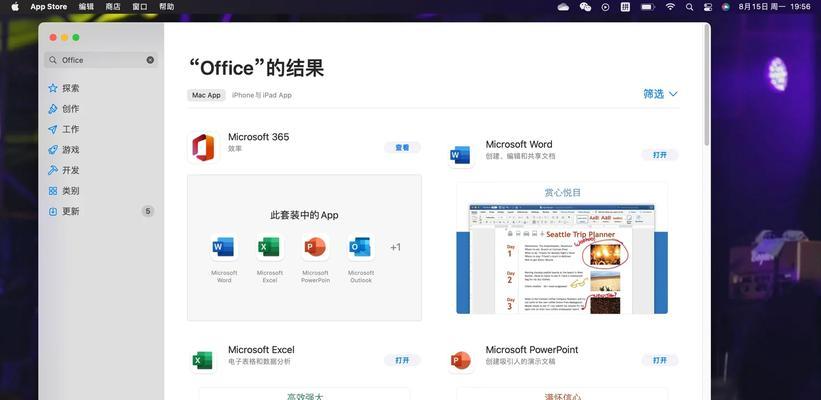
Task: Open the 商店 menu
Action: pos(113,7)
